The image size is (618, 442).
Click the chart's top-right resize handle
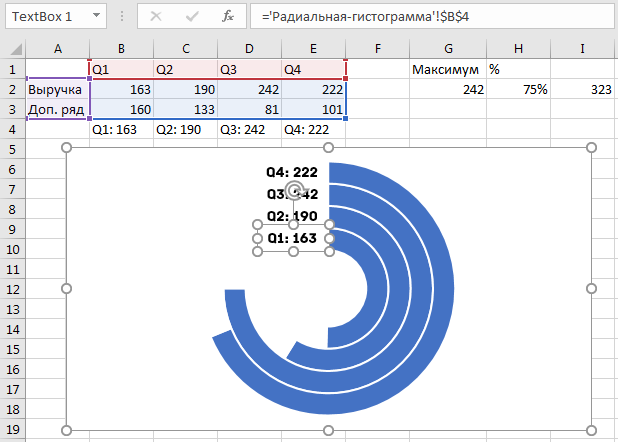pos(591,147)
